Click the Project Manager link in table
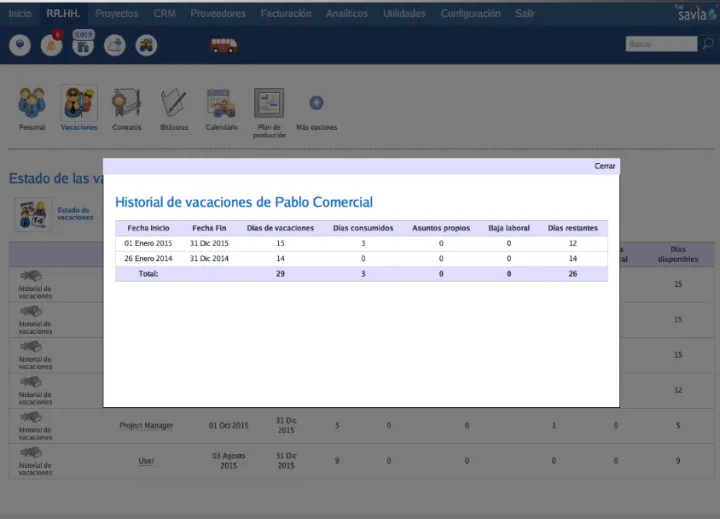Image resolution: width=720 pixels, height=519 pixels. coord(146,425)
